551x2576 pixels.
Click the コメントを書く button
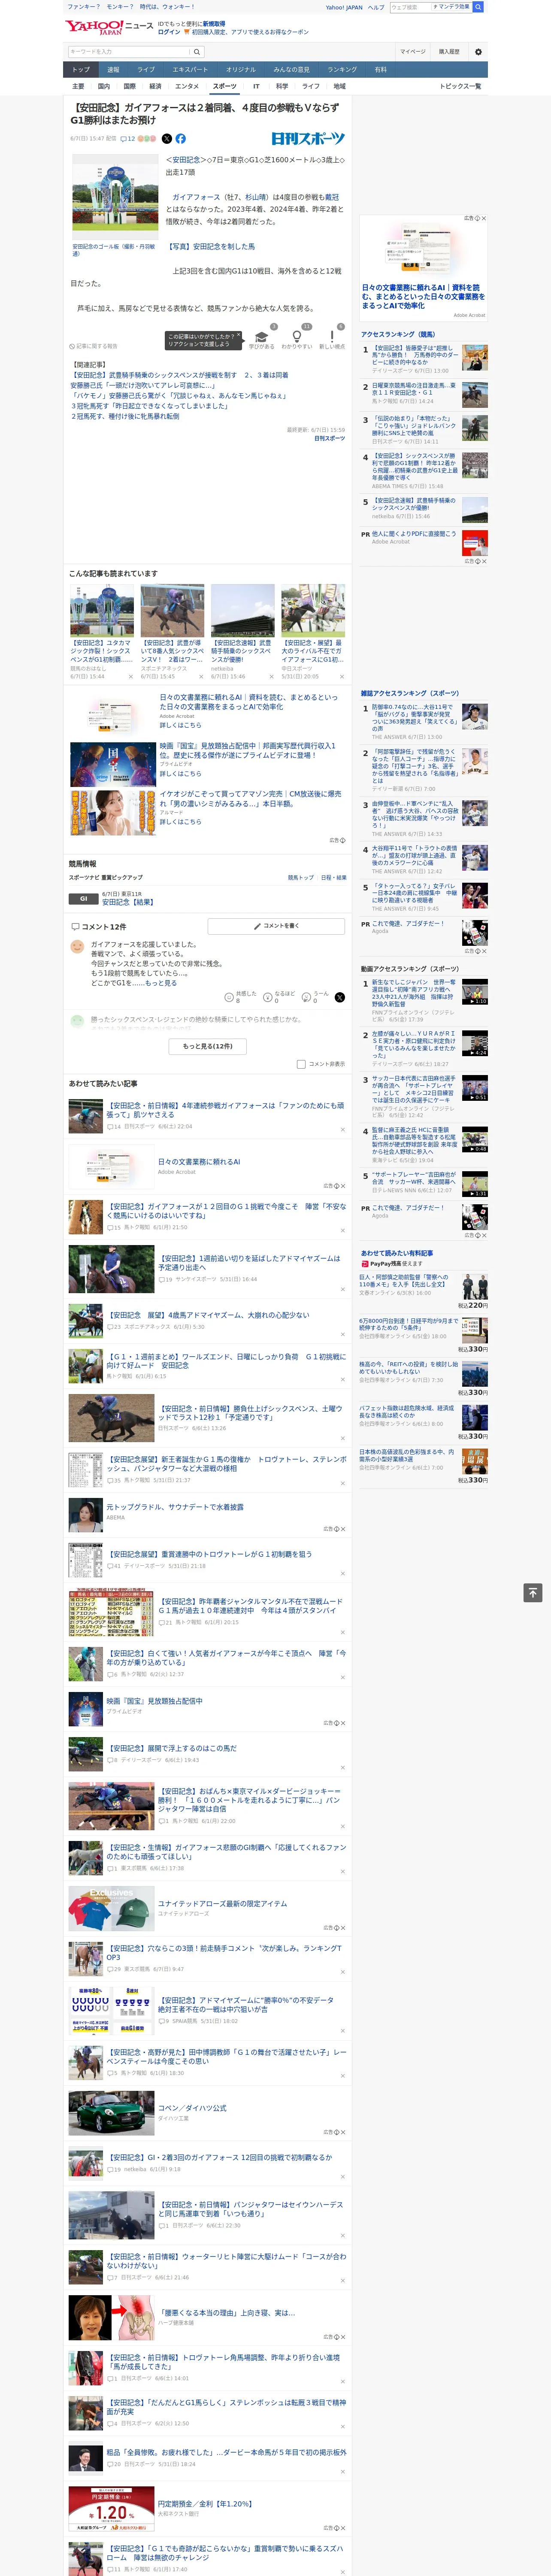276,926
